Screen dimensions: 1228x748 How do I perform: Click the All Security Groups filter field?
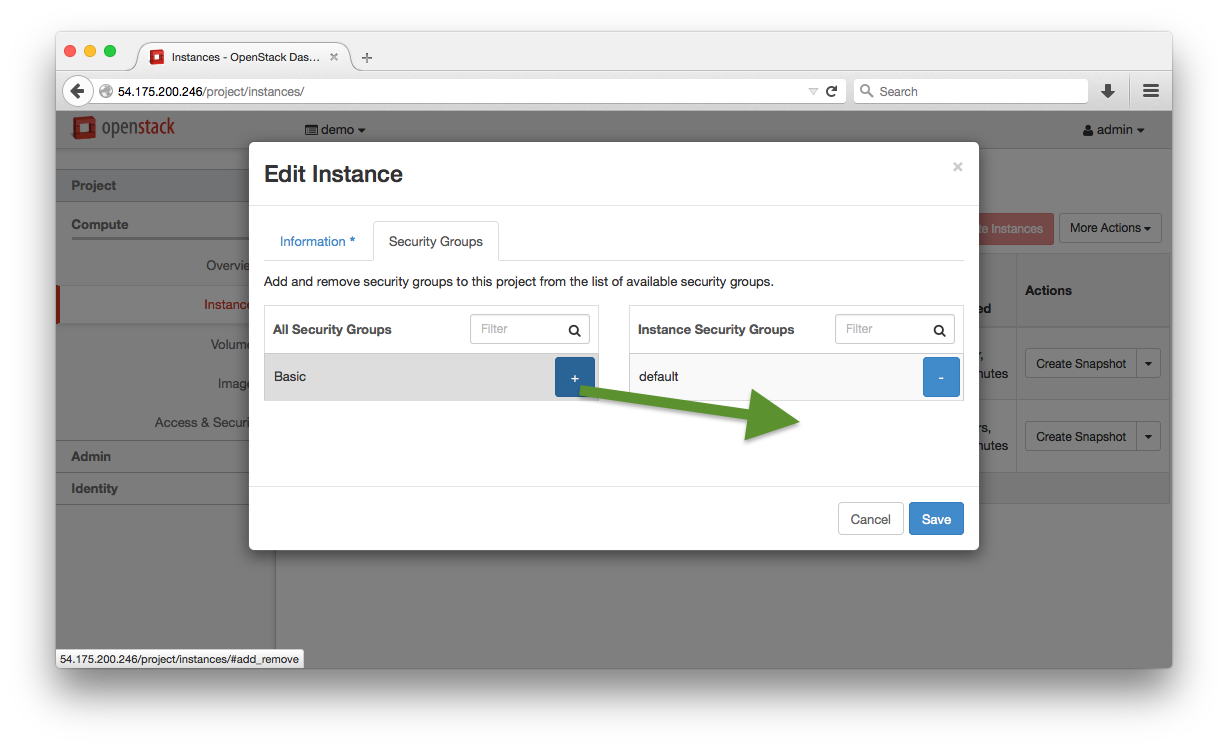[x=518, y=329]
